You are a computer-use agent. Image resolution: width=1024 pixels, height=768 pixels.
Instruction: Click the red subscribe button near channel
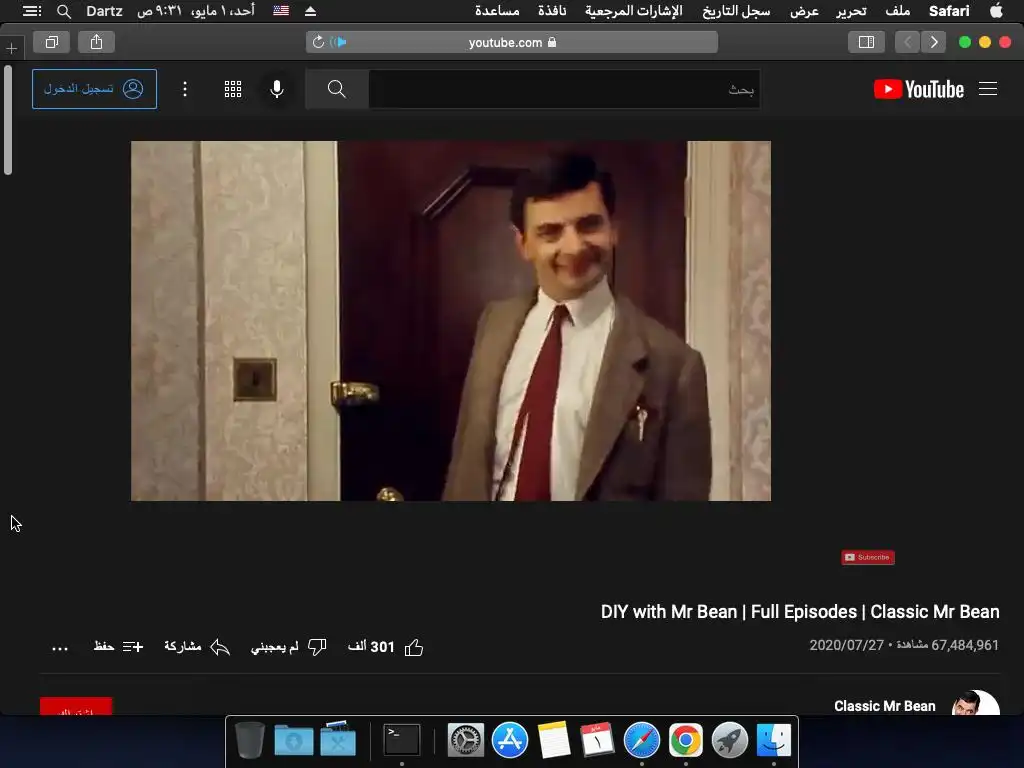(76, 707)
